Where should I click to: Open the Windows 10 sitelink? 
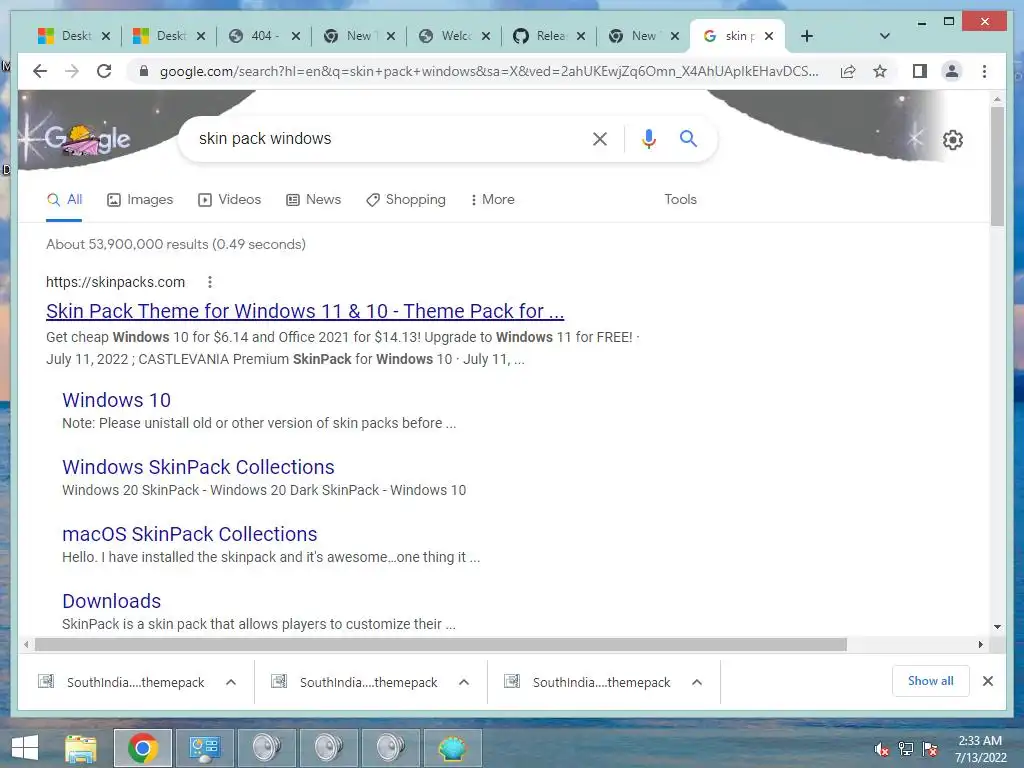[x=116, y=400]
